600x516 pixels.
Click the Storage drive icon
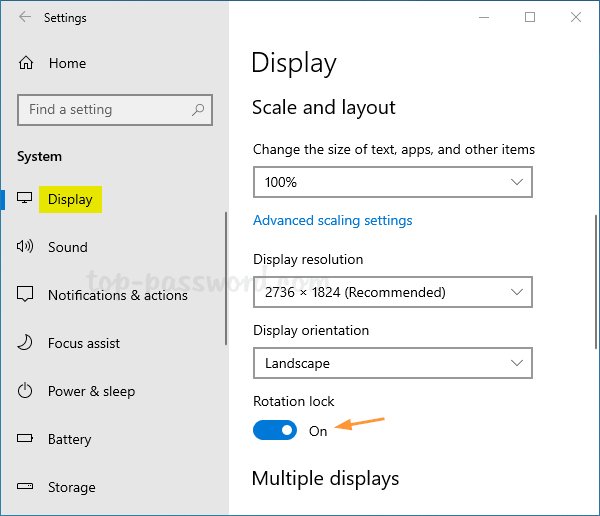coord(26,487)
